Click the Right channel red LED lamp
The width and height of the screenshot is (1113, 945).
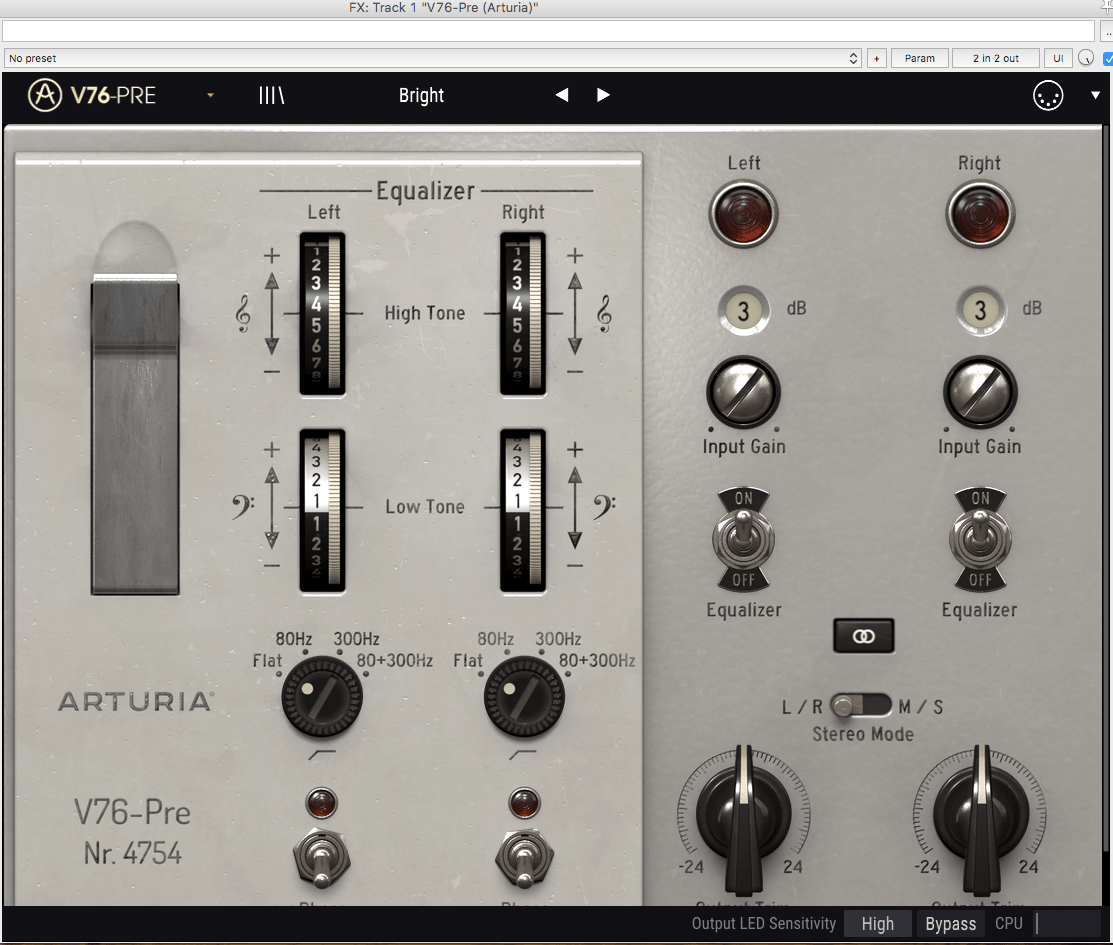pos(980,214)
